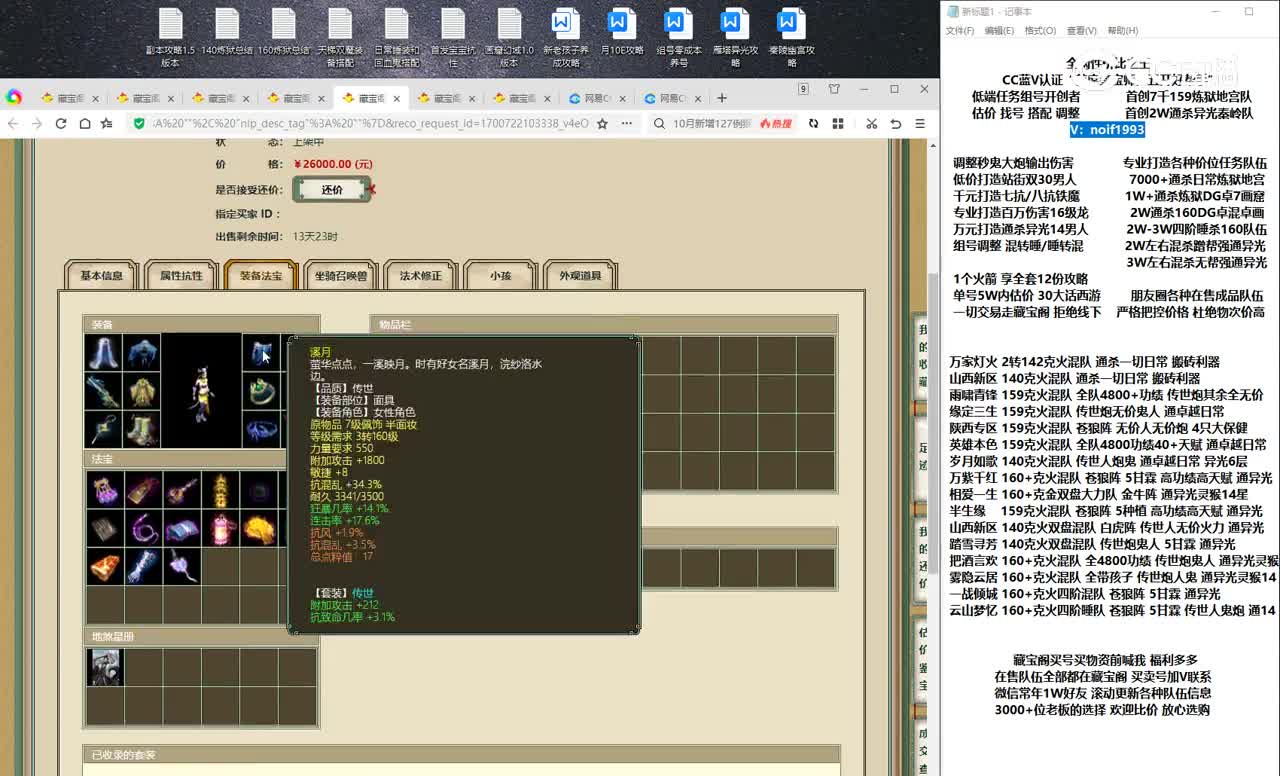Screen dimensions: 1280x776
Task: Go to the browser home page icon
Action: click(84, 123)
